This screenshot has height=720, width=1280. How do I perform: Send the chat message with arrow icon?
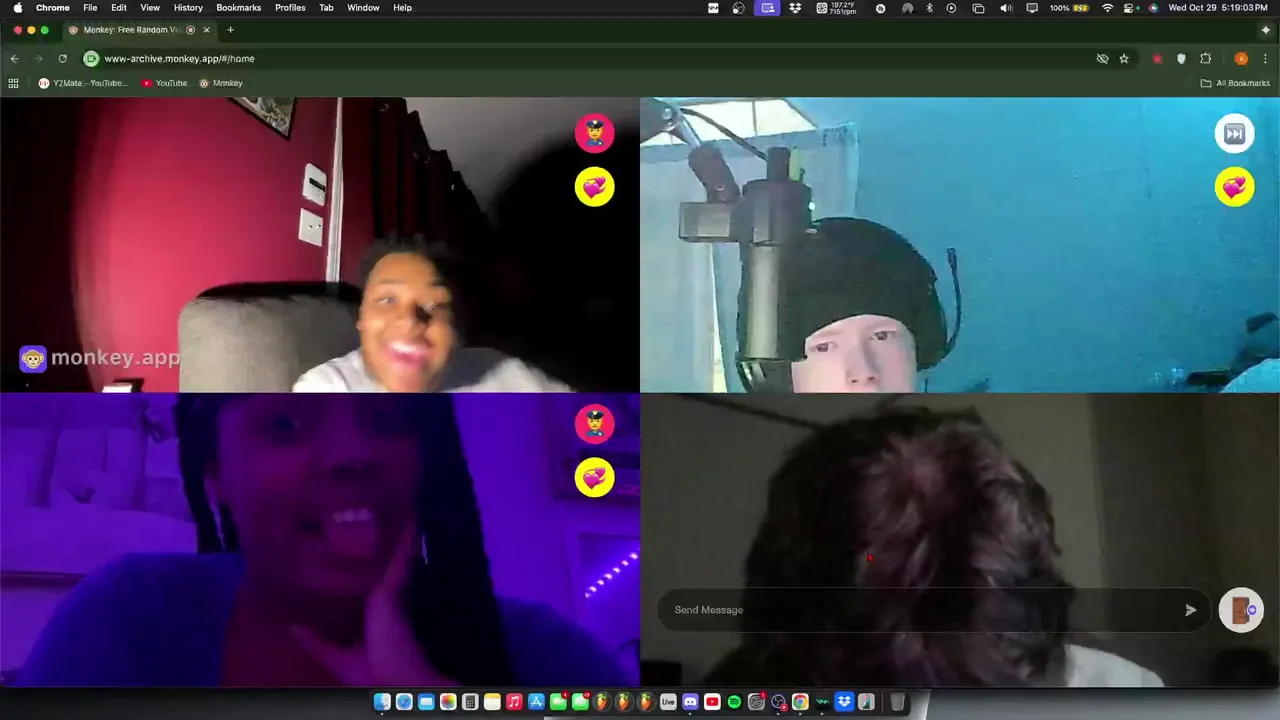coord(1190,610)
